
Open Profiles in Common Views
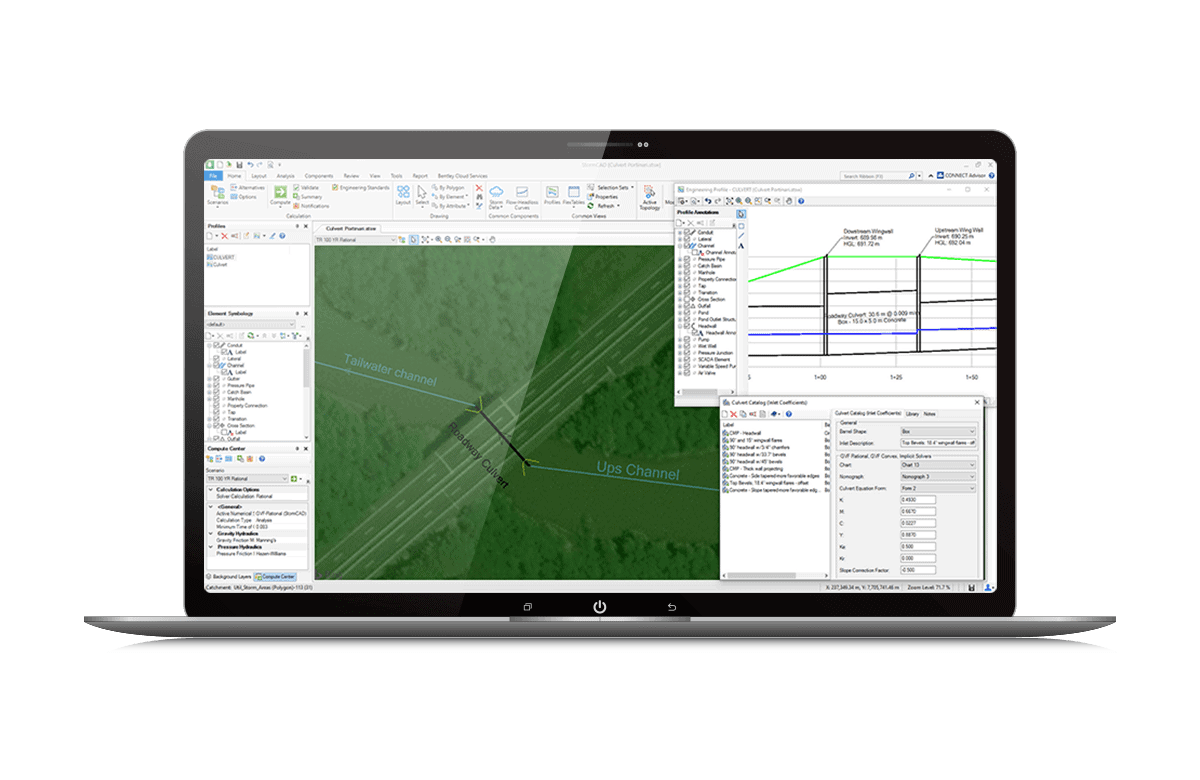pos(552,194)
